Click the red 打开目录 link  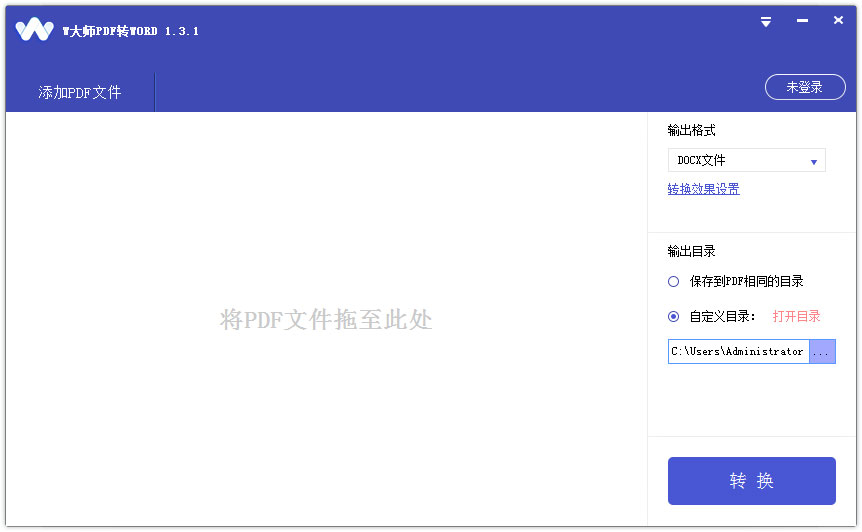(x=796, y=316)
